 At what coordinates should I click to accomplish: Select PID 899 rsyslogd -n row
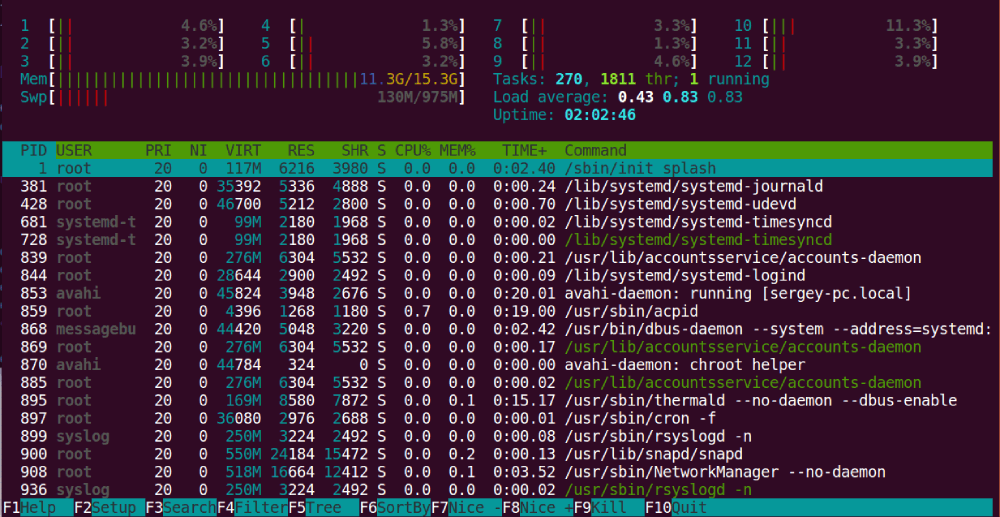click(497, 437)
